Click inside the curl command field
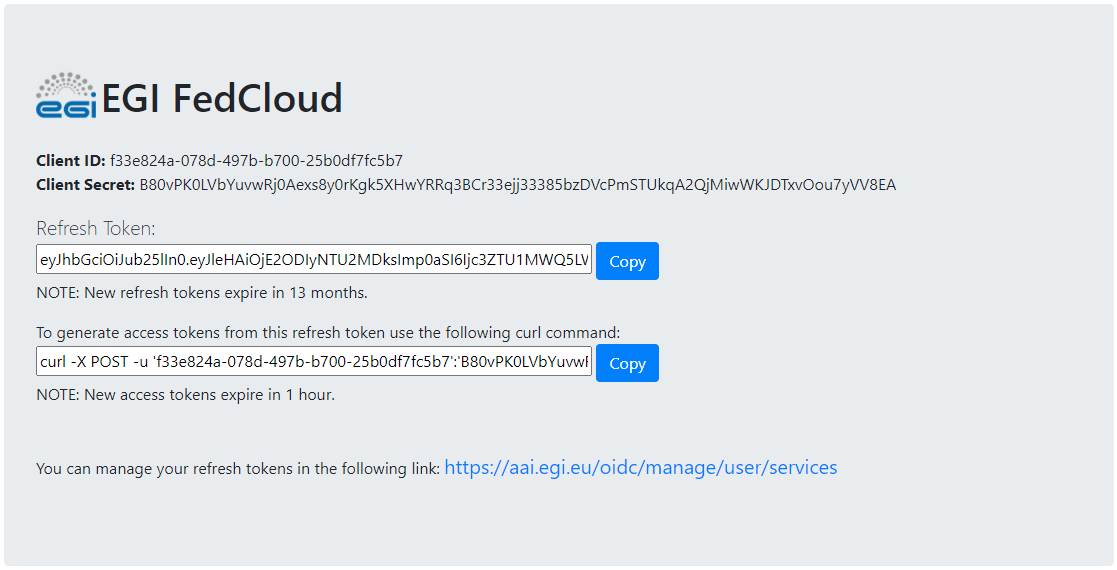Screen dimensions: 1117x570 [x=314, y=361]
